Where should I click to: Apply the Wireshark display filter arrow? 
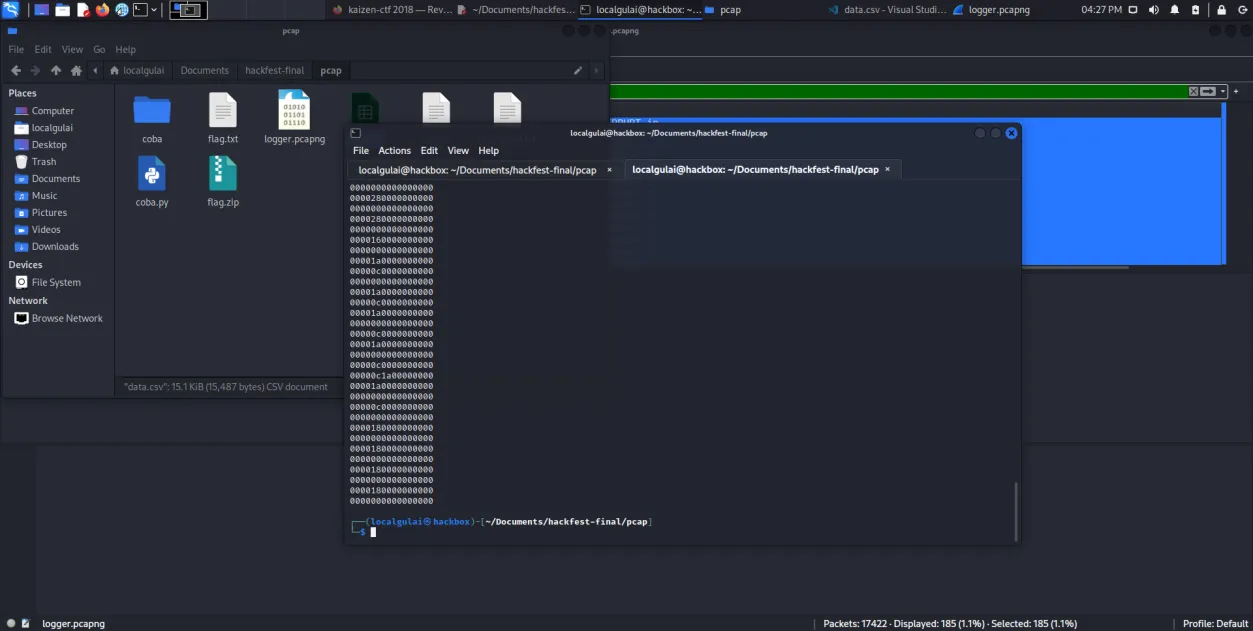[x=1208, y=91]
